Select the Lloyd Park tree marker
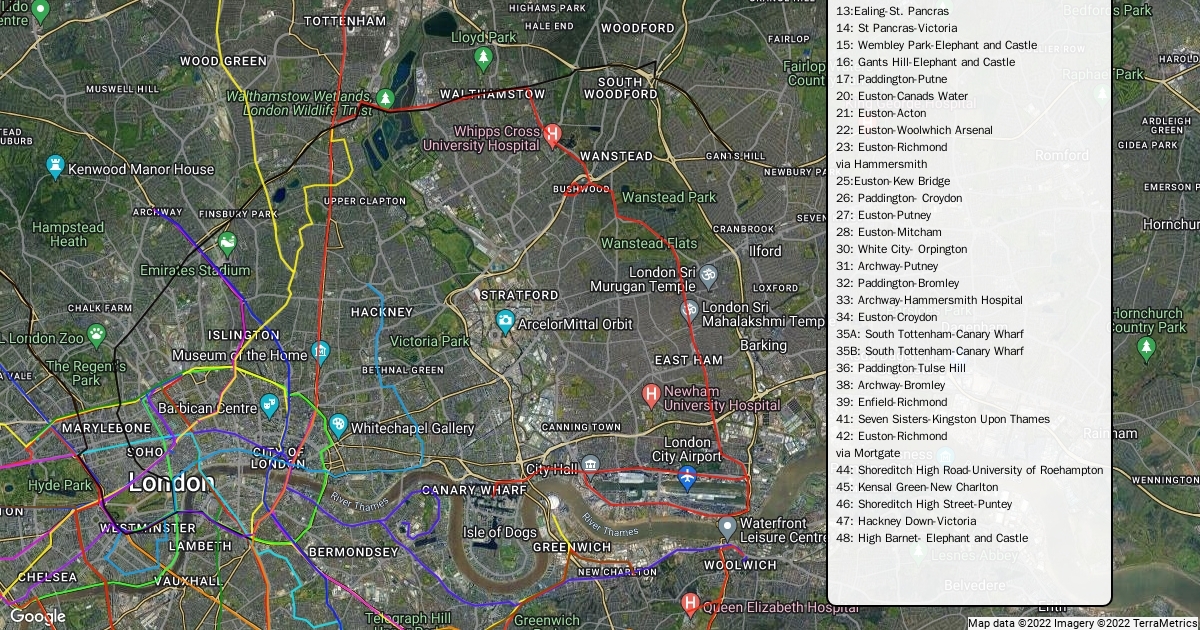1200x630 pixels. 484,58
